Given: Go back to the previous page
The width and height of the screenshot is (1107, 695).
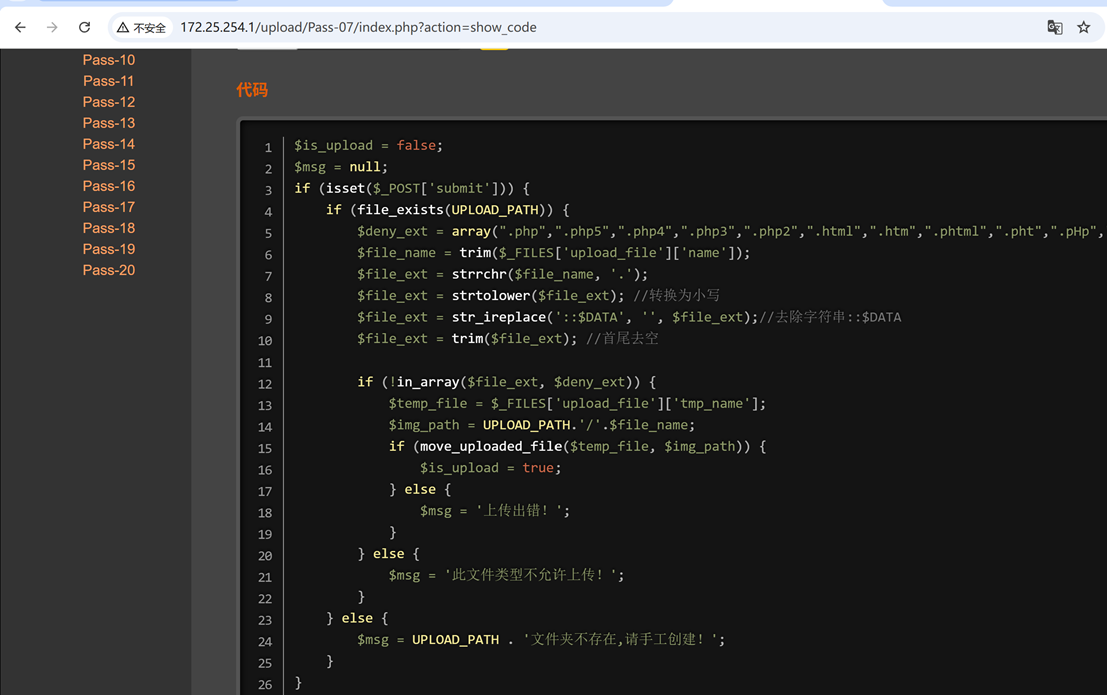Looking at the screenshot, I should (x=20, y=28).
